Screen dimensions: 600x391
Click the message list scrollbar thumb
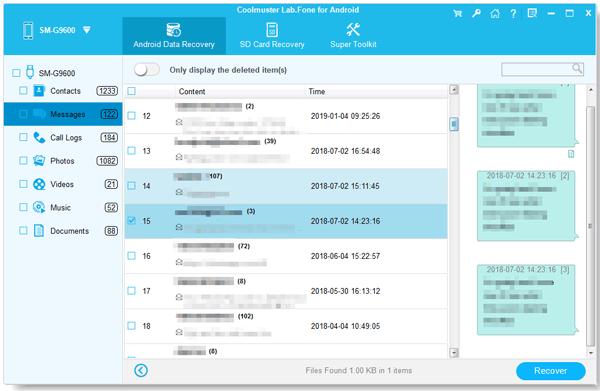454,124
